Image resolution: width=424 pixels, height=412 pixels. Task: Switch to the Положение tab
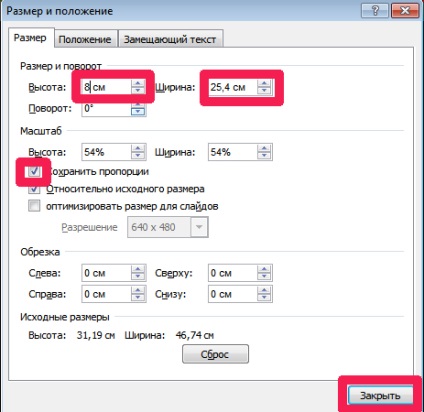click(x=85, y=39)
